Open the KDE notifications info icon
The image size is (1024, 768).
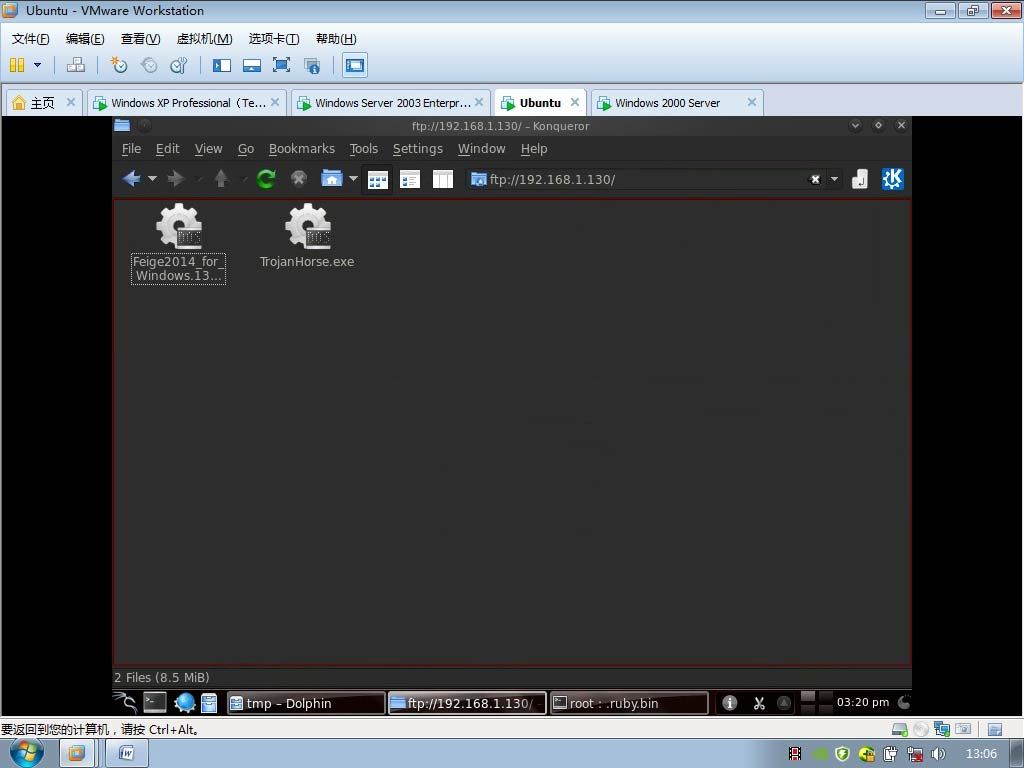coord(729,703)
